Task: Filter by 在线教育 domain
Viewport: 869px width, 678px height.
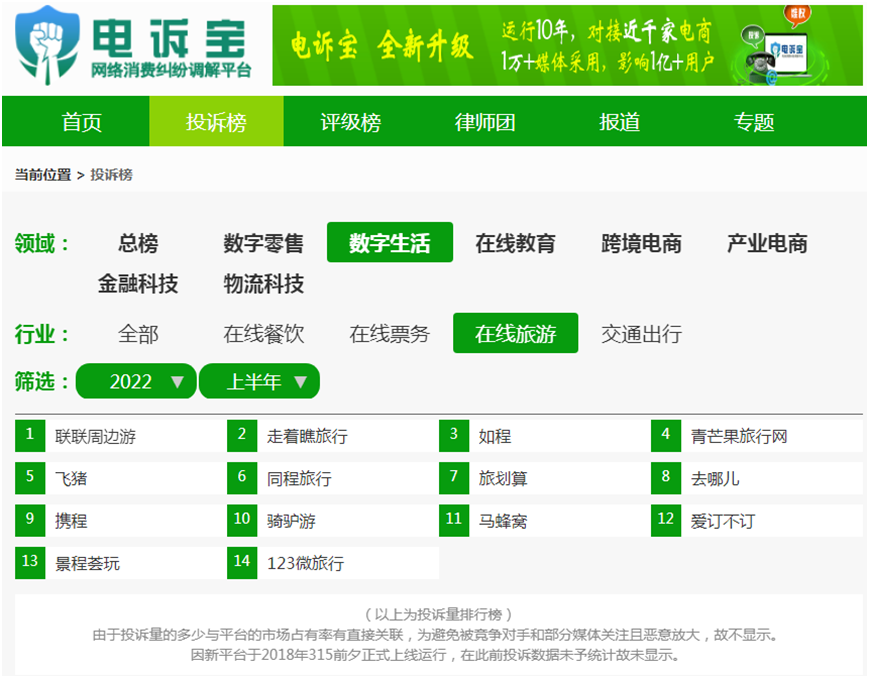Action: point(515,243)
